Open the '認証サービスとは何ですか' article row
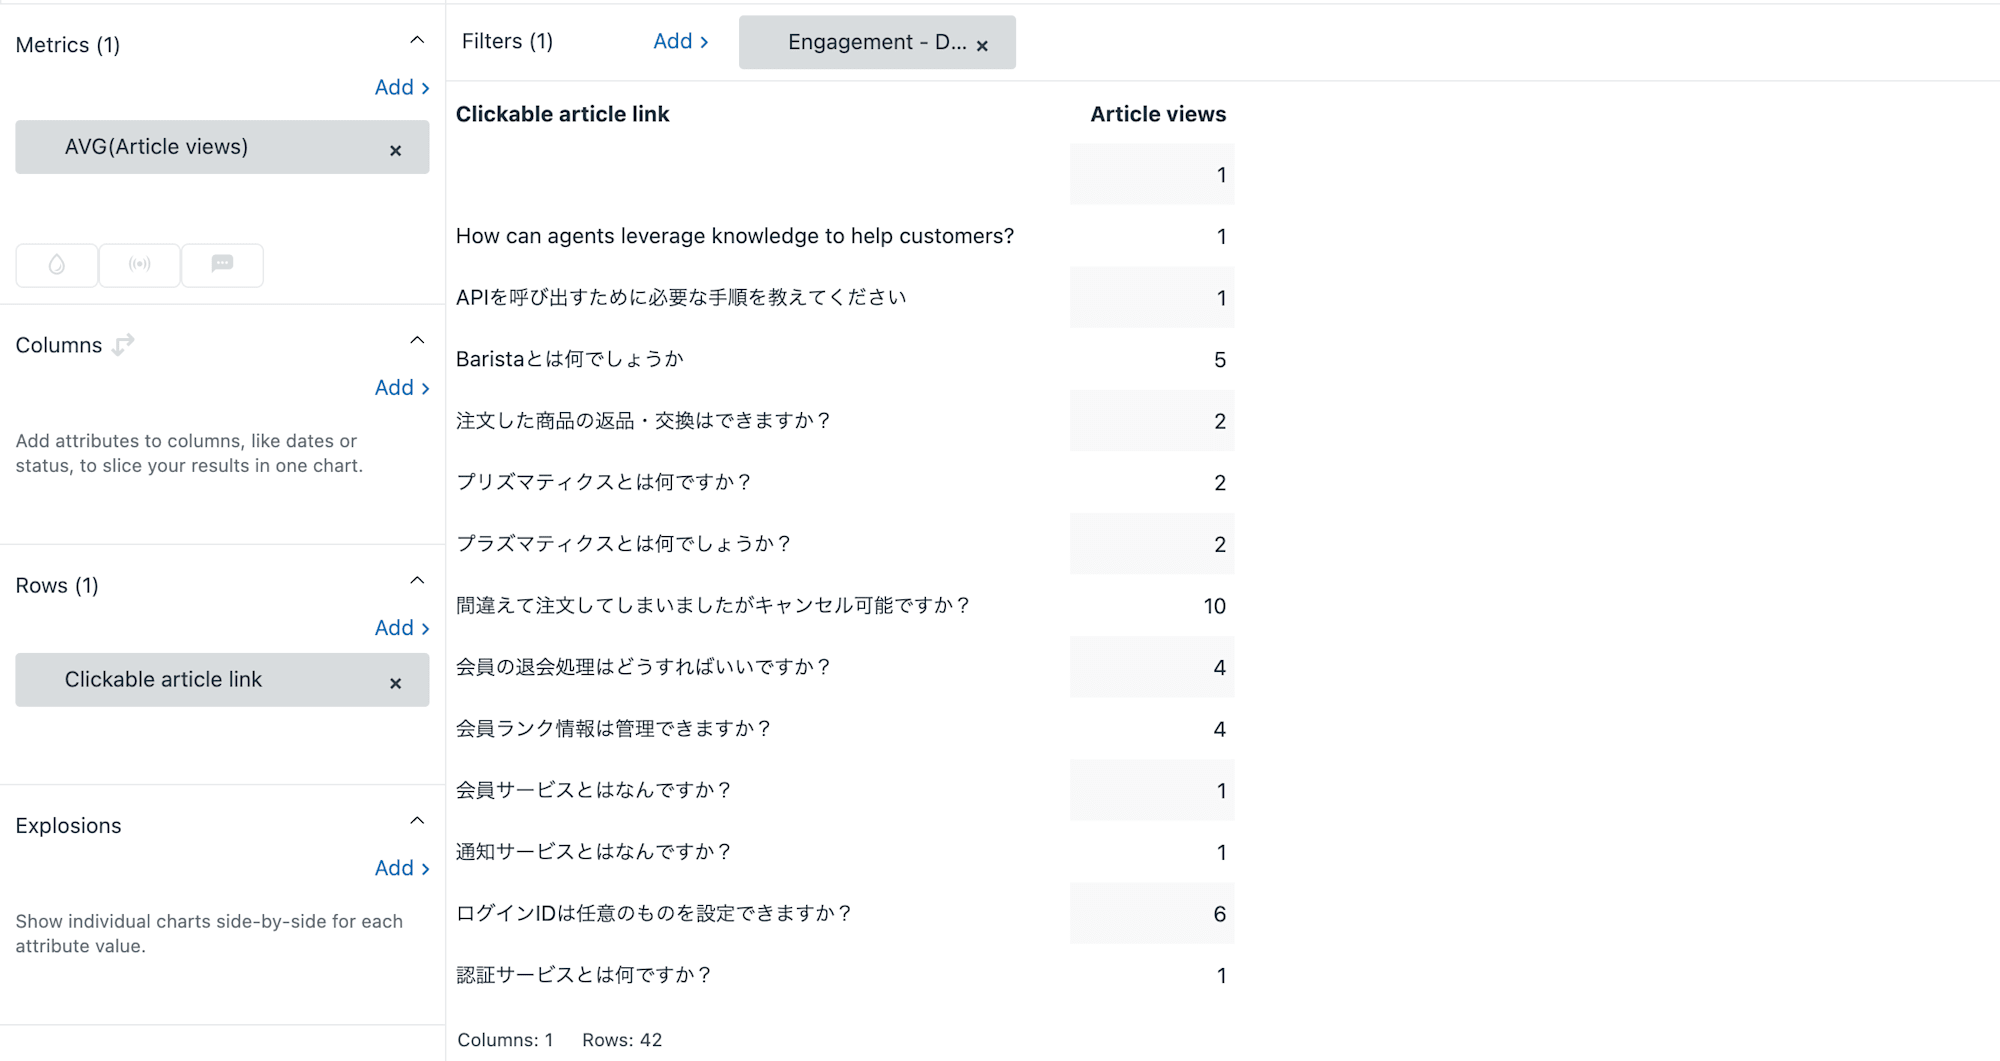 [584, 975]
